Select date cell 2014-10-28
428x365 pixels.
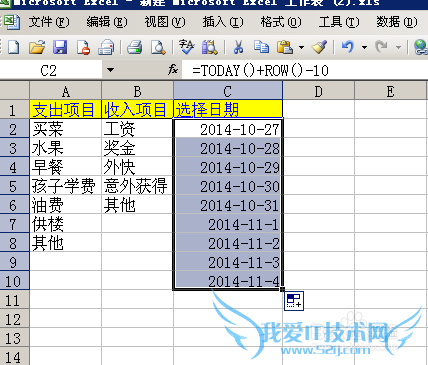[x=228, y=148]
